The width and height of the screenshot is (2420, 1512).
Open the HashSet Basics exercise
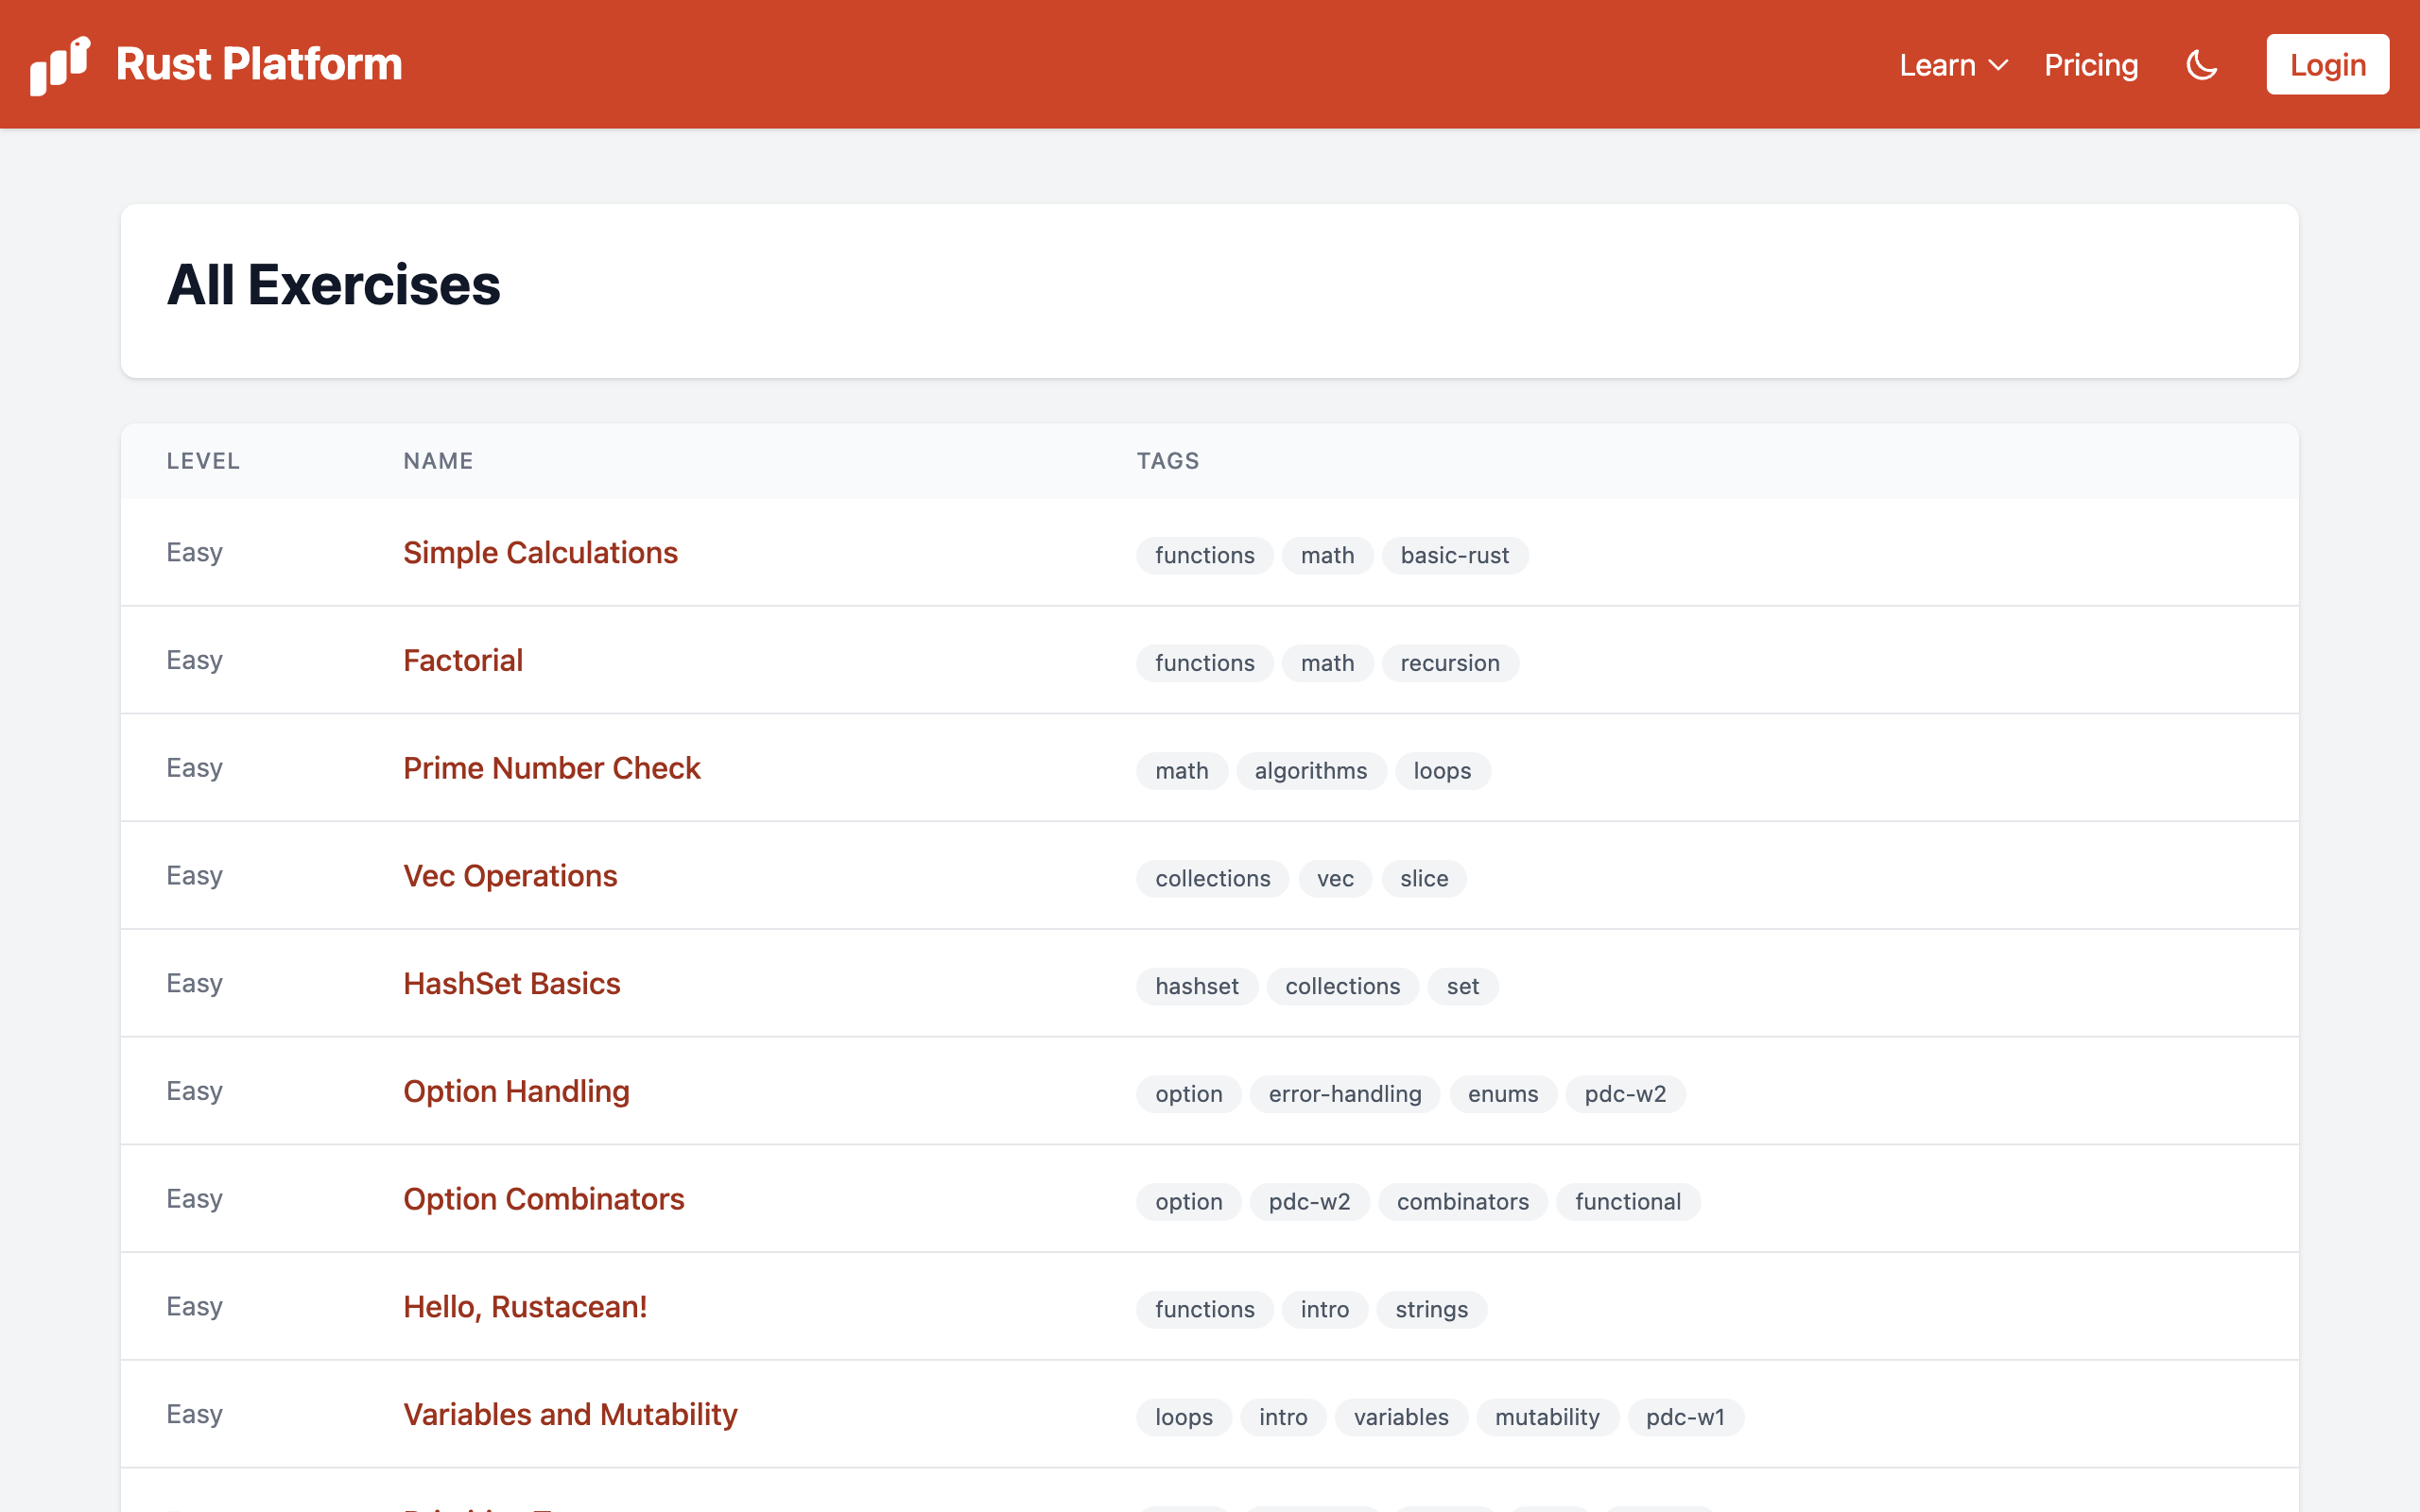coord(511,983)
